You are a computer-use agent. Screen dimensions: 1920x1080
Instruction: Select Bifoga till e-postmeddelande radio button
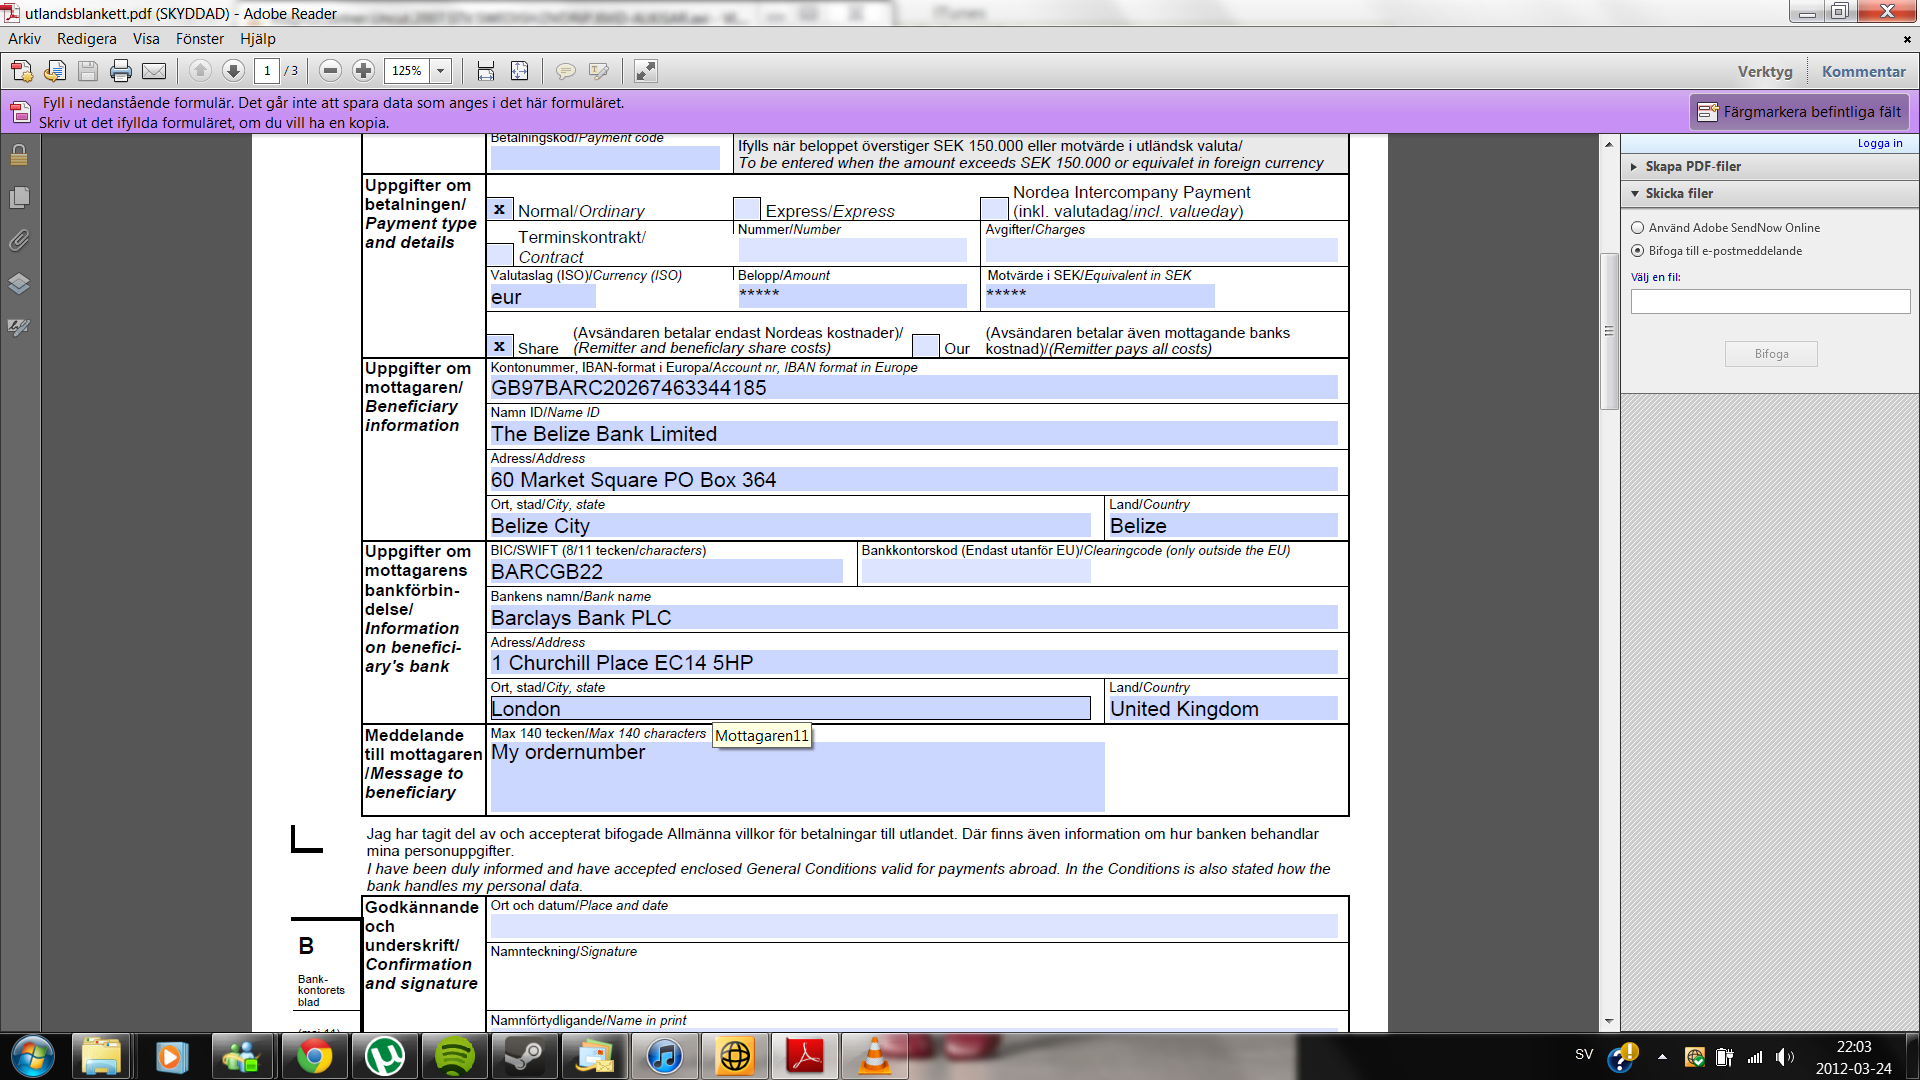pos(1638,251)
